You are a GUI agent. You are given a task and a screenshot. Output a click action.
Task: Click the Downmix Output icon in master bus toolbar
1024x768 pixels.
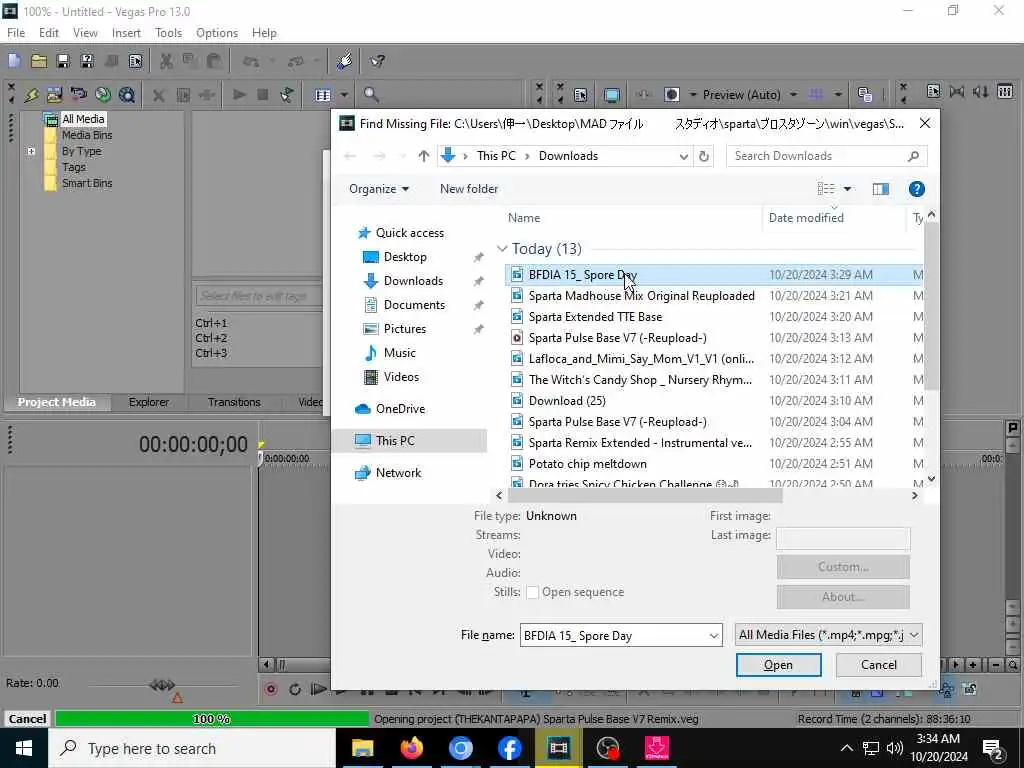pyautogui.click(x=957, y=91)
